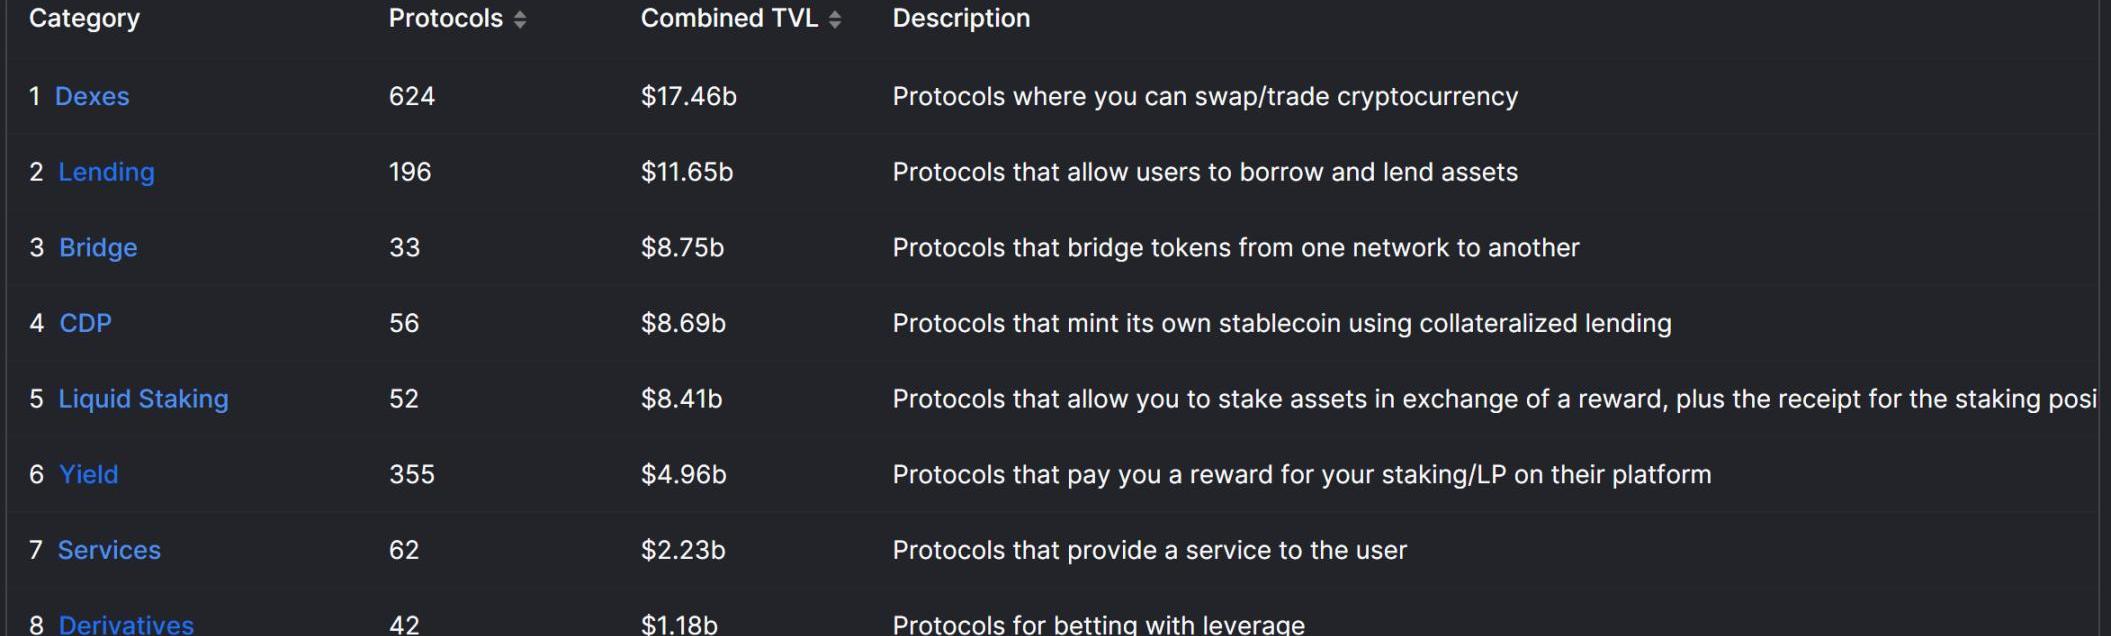Click the Yield protocols count 355
The width and height of the screenshot is (2111, 636).
[411, 474]
